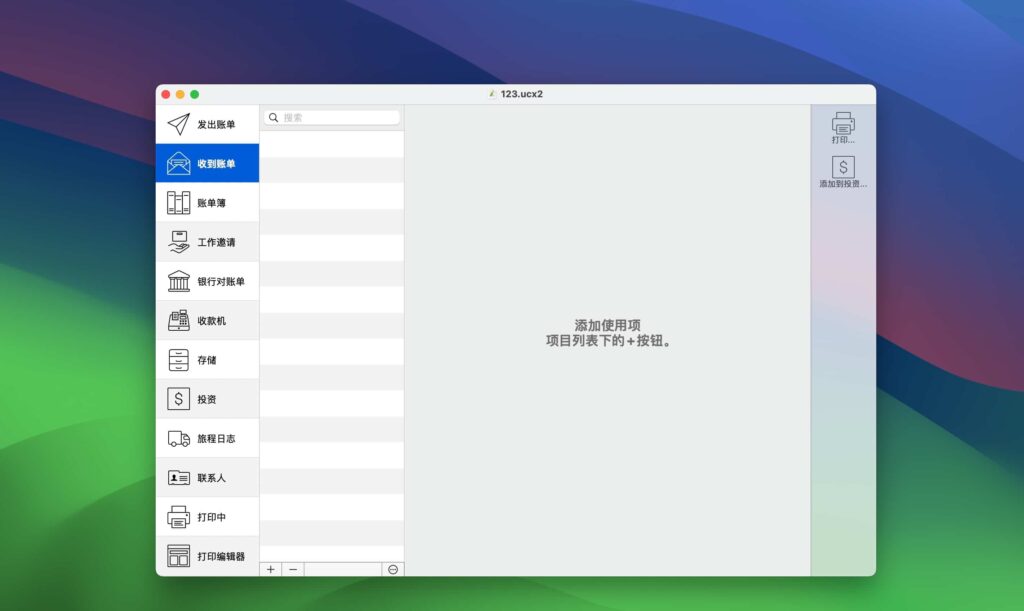打开打印编辑器
This screenshot has width=1024, height=611.
[x=180, y=555]
